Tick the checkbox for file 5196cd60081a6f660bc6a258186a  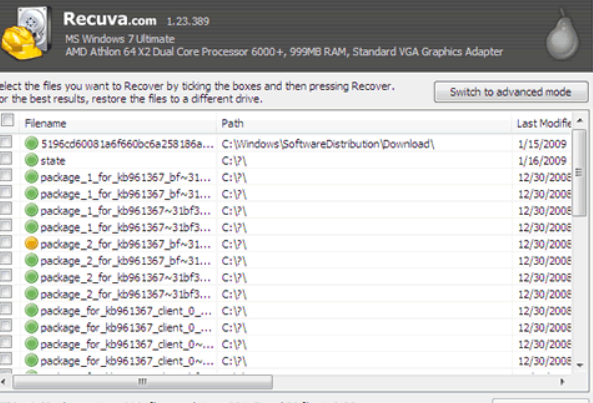[x=6, y=142]
